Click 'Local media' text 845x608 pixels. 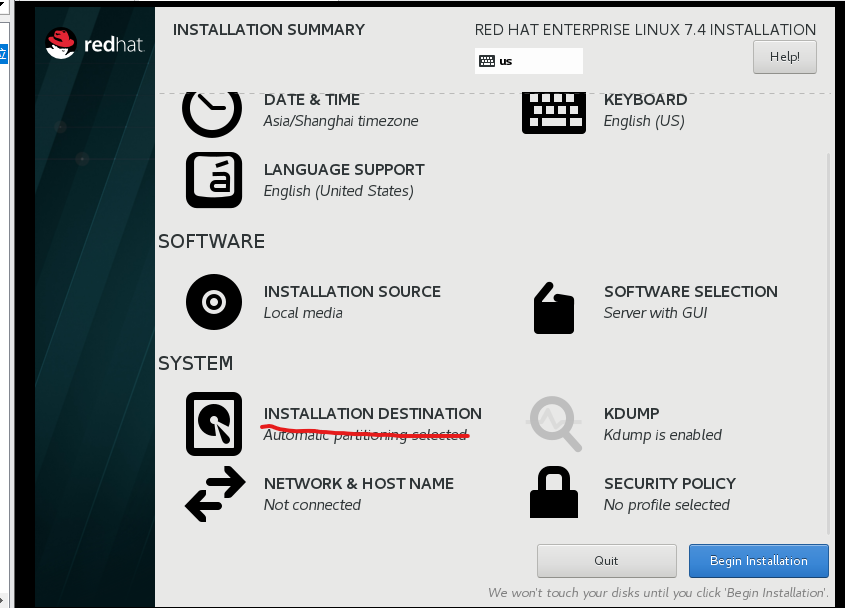303,313
